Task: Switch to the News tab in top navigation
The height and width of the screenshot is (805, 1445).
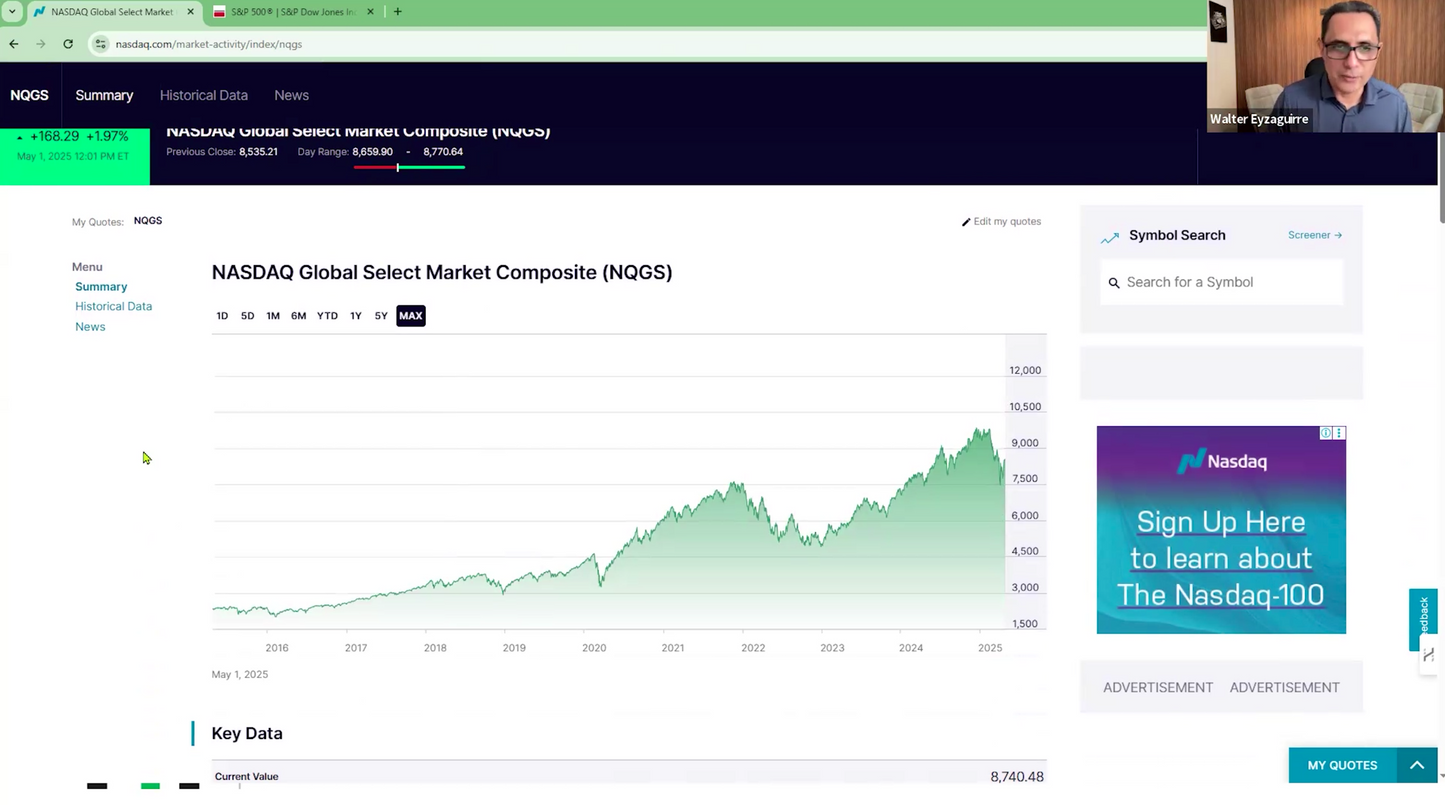Action: pos(291,95)
